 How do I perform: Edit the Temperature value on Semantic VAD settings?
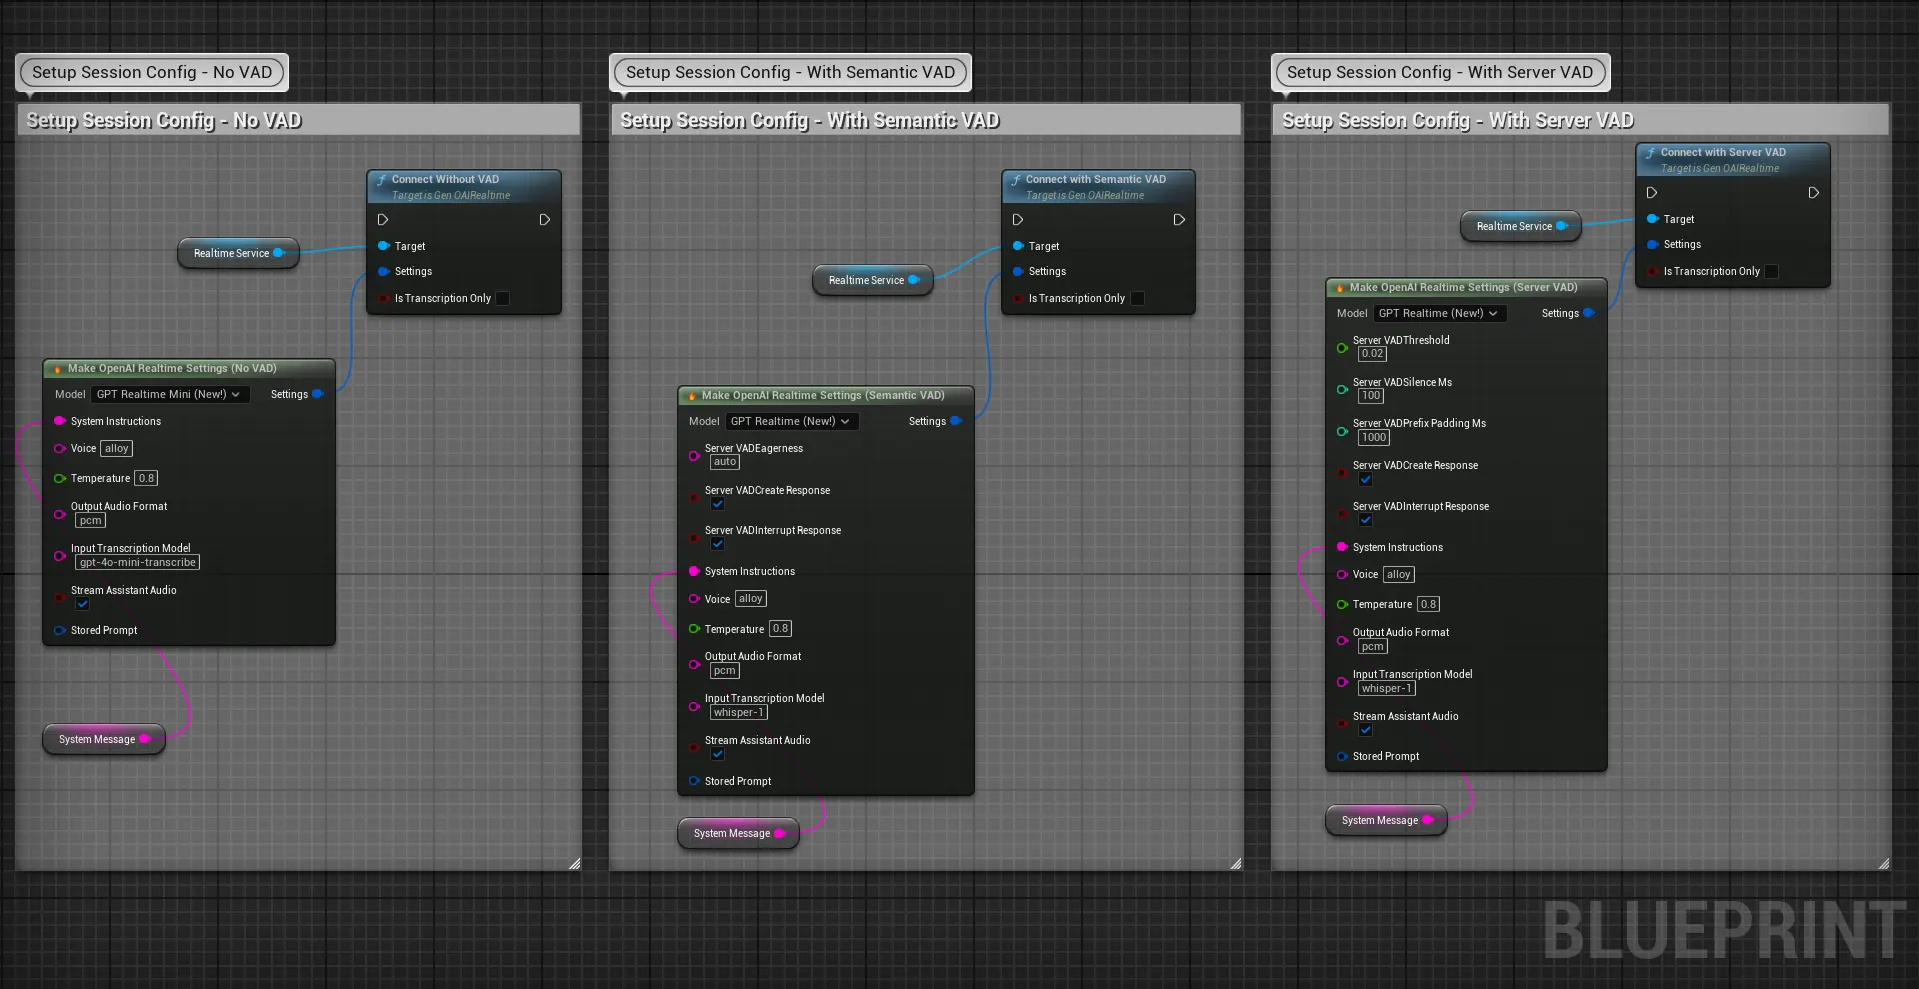780,629
